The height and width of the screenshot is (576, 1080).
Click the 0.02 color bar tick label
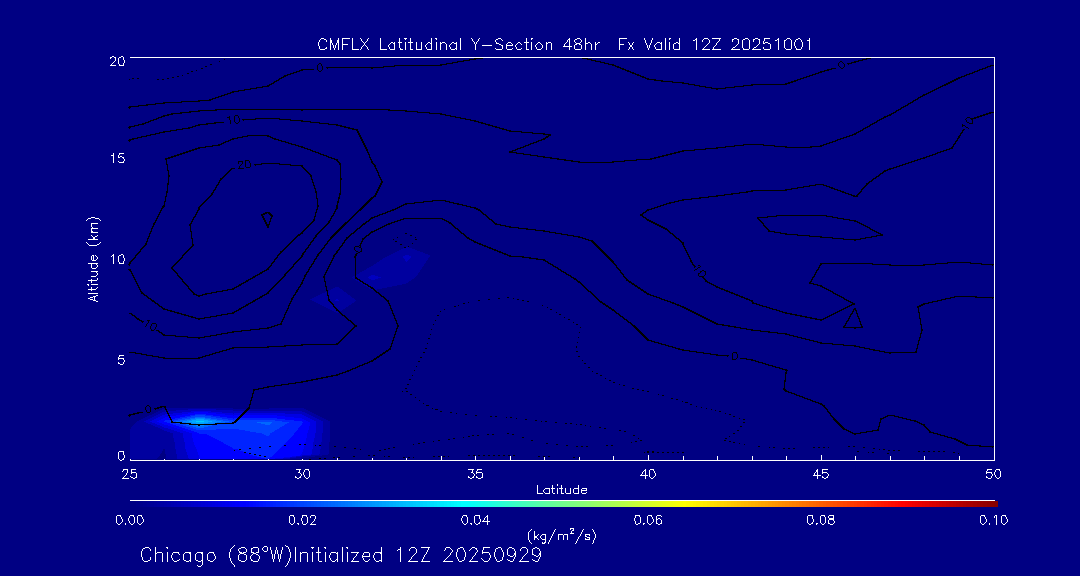302,520
